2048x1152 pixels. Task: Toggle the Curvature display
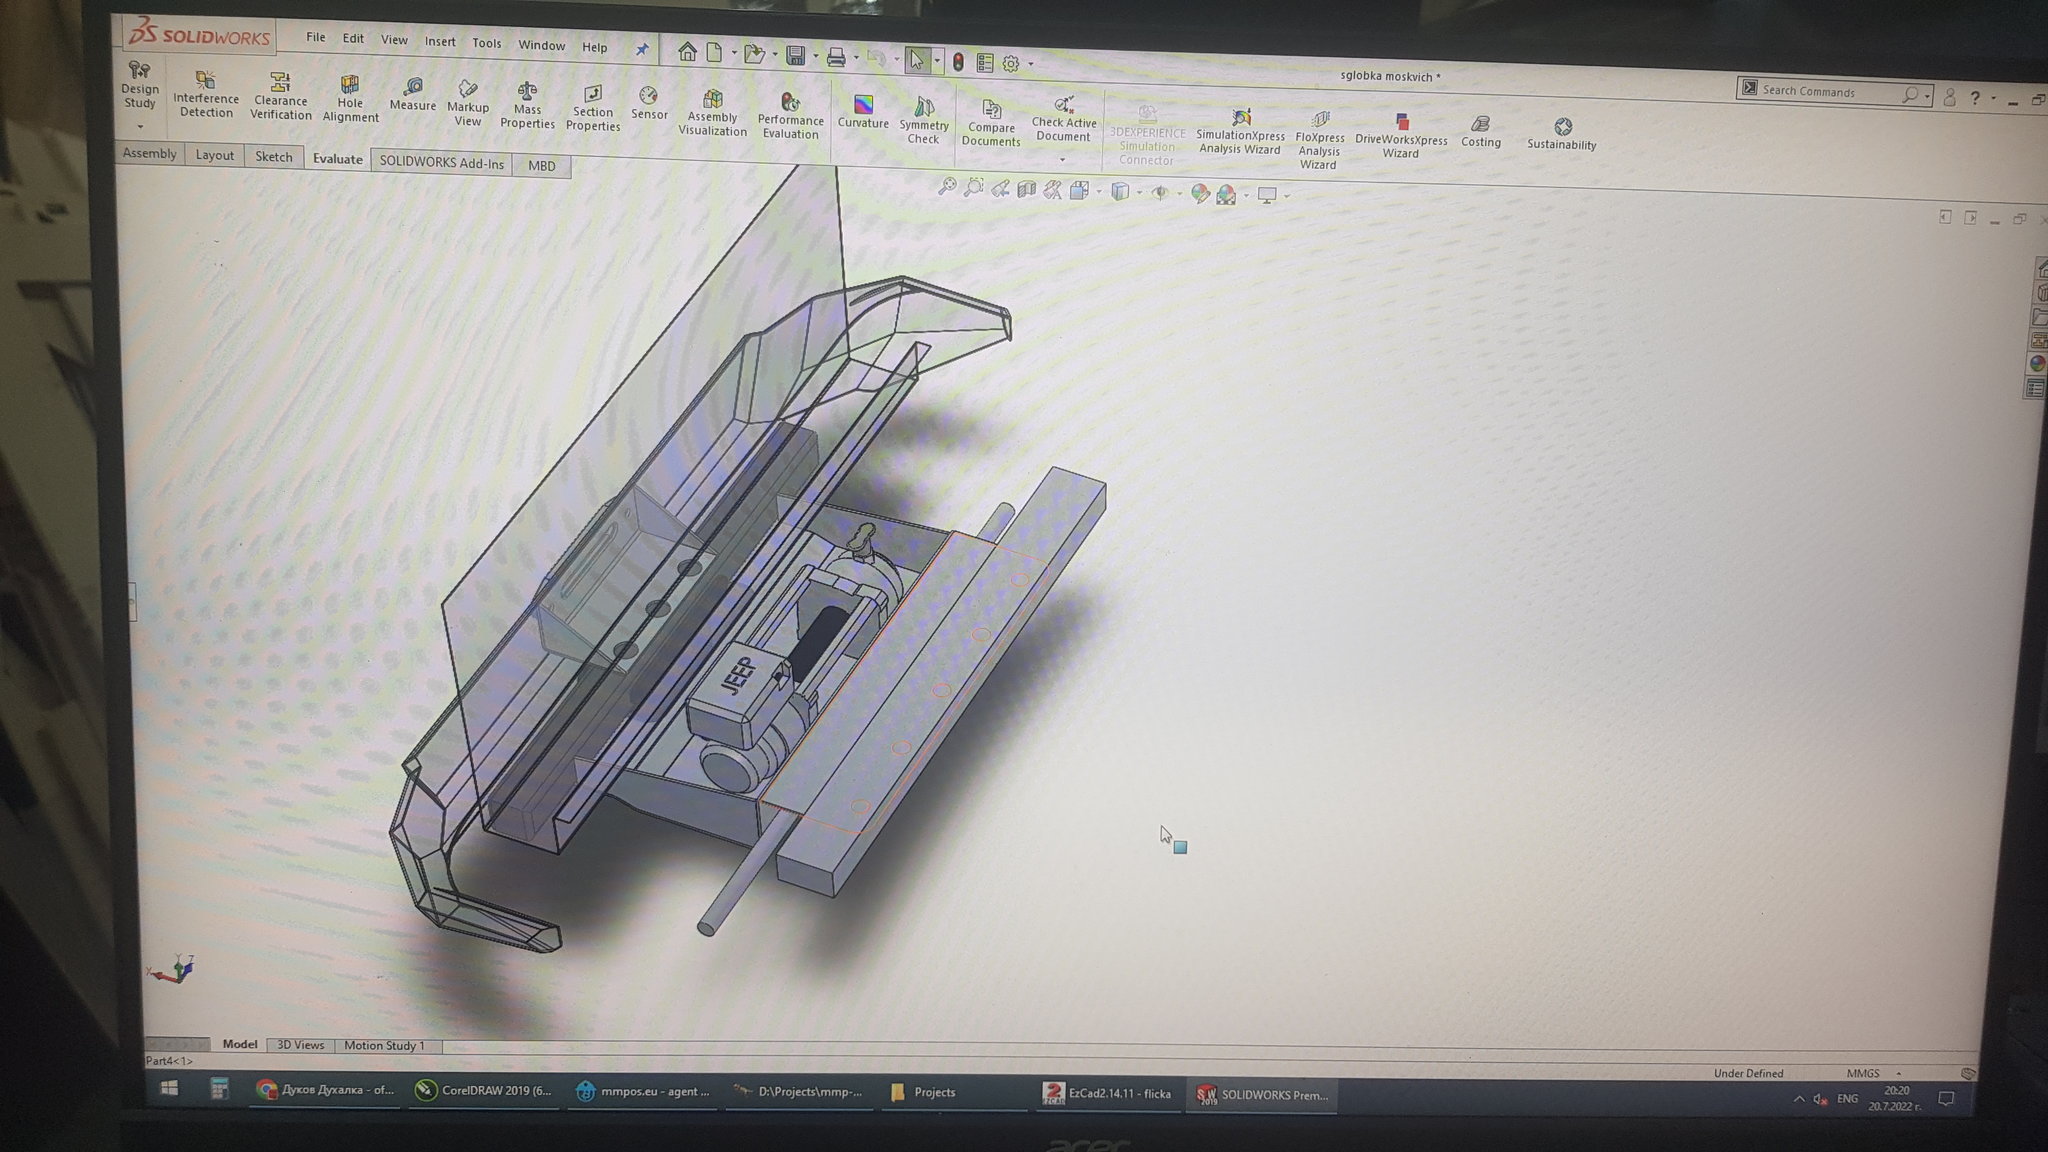[x=863, y=111]
